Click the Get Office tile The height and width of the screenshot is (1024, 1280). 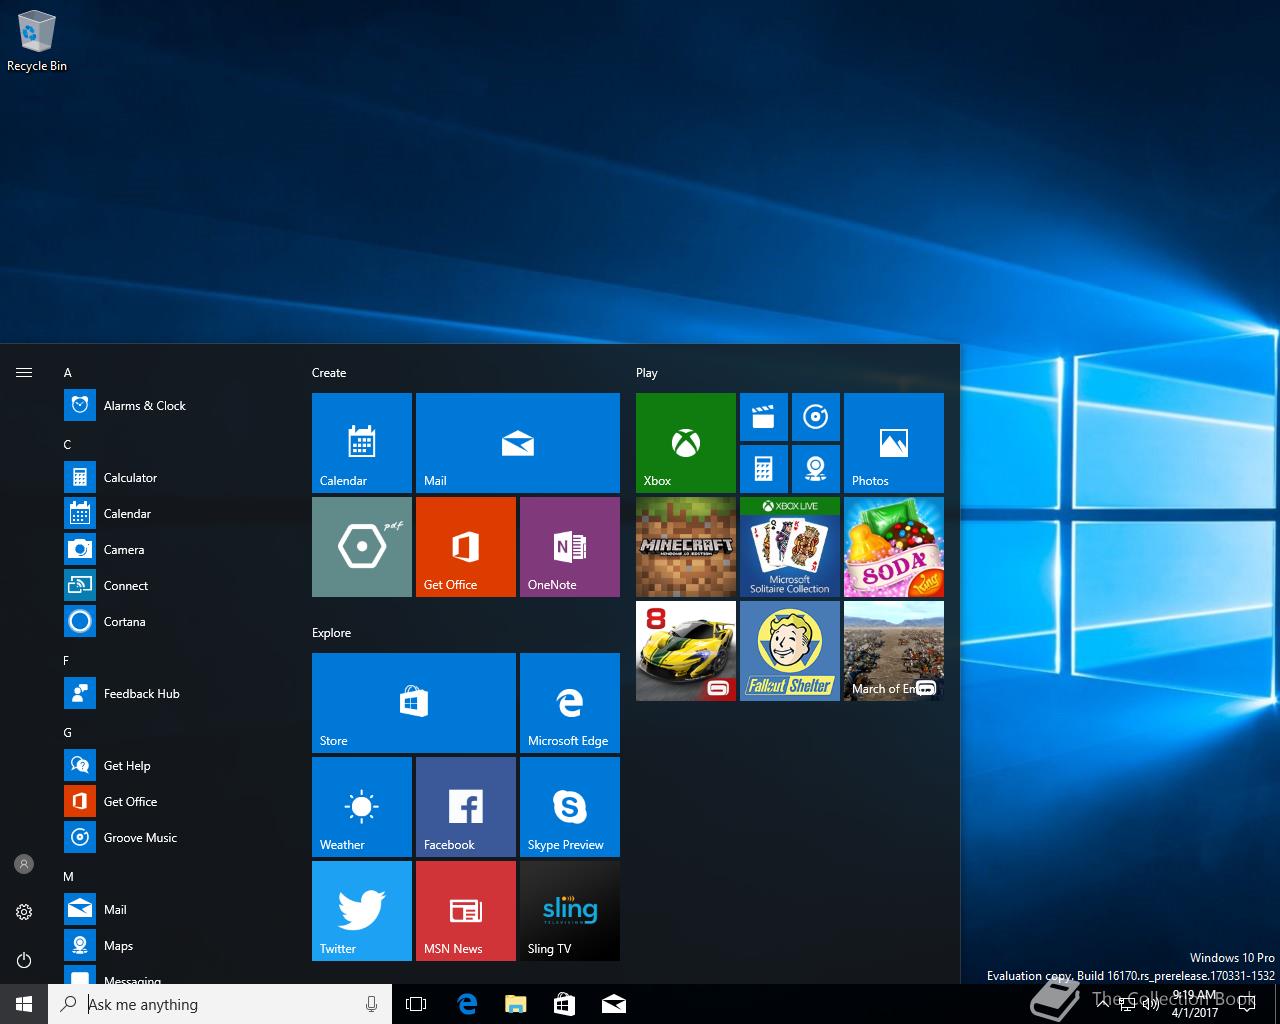466,547
